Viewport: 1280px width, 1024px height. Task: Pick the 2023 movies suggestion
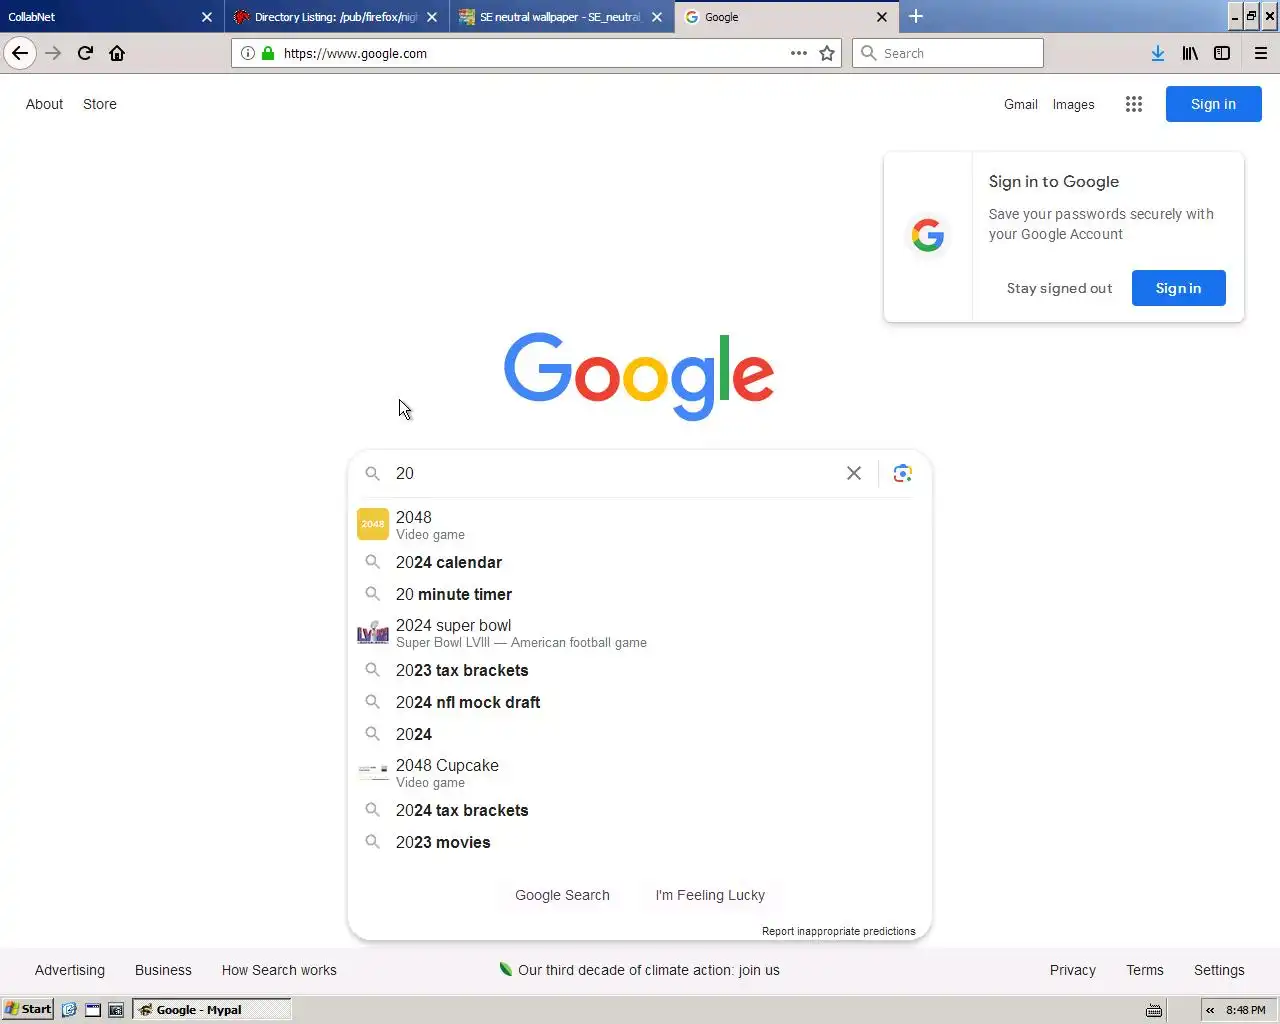tap(640, 842)
